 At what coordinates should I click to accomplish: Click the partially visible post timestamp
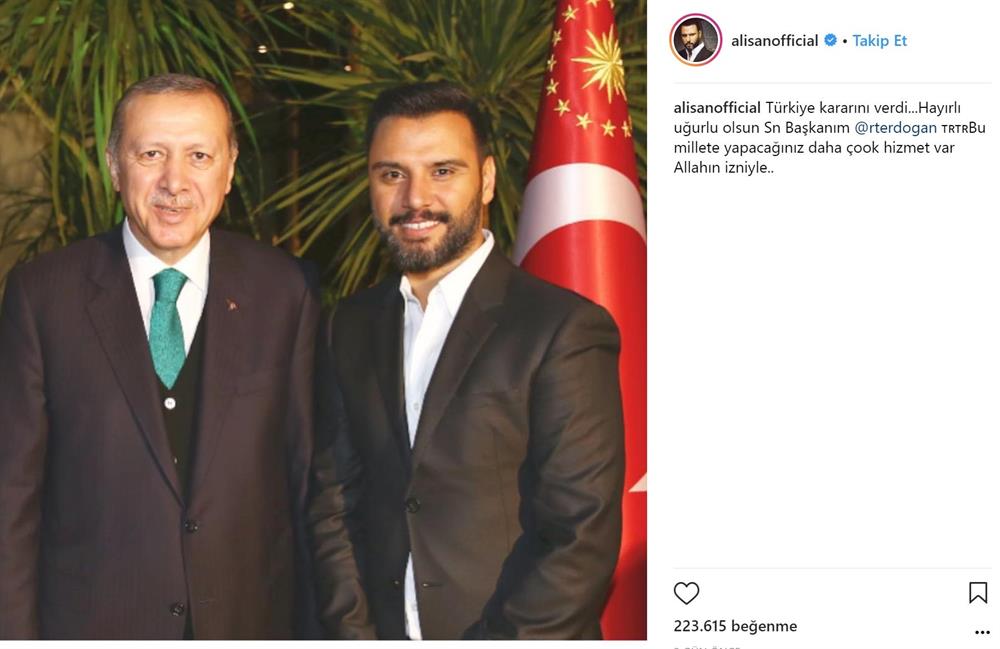pos(707,646)
